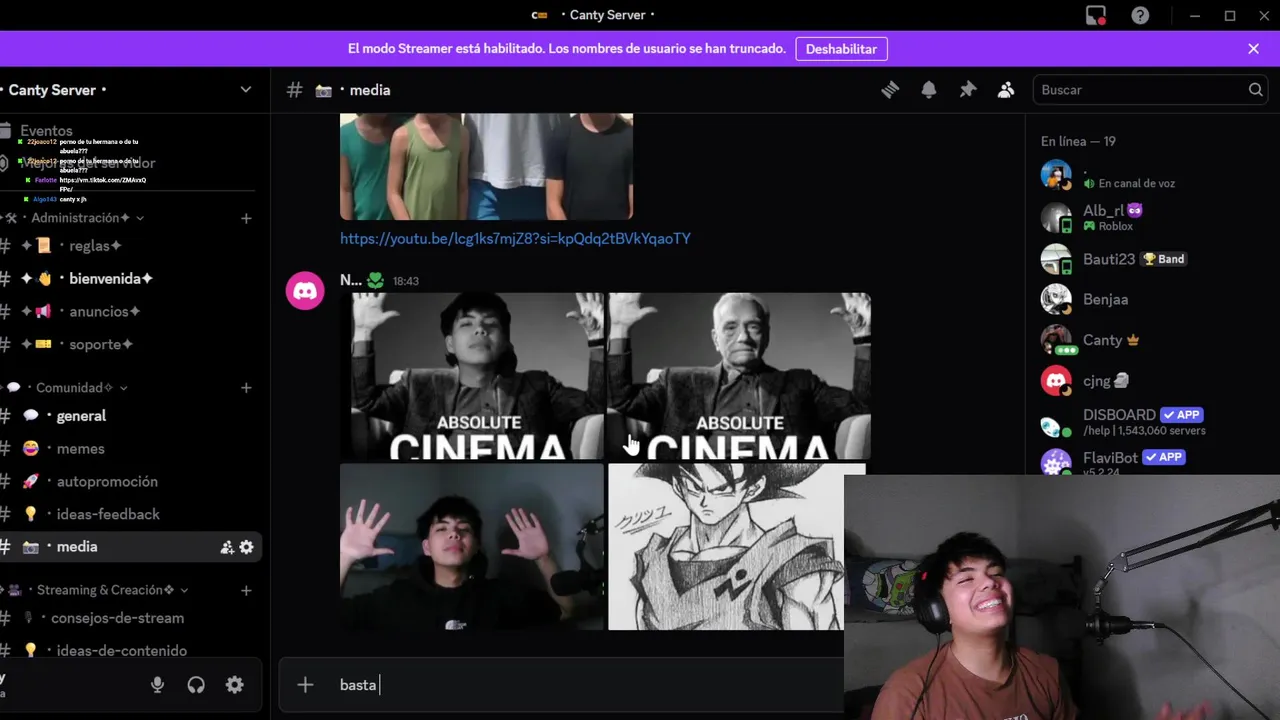The height and width of the screenshot is (720, 1280).
Task: Open the group photo image thumbnail
Action: [x=486, y=166]
